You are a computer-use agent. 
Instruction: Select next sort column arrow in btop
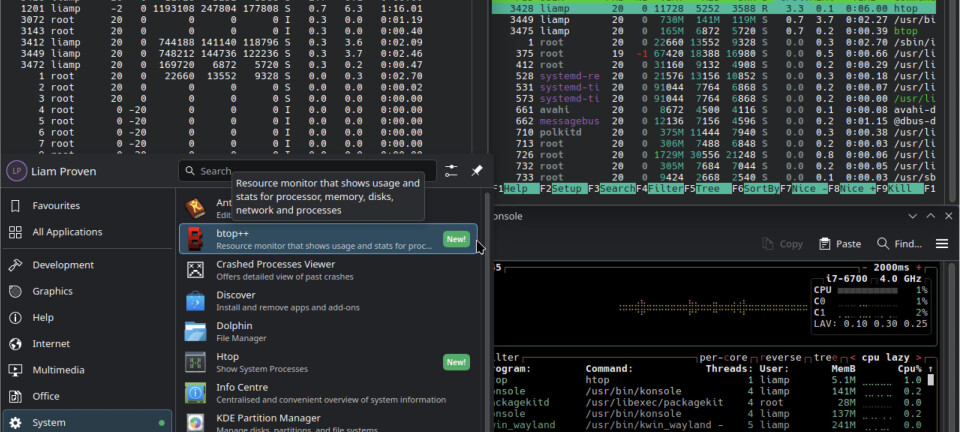point(919,357)
